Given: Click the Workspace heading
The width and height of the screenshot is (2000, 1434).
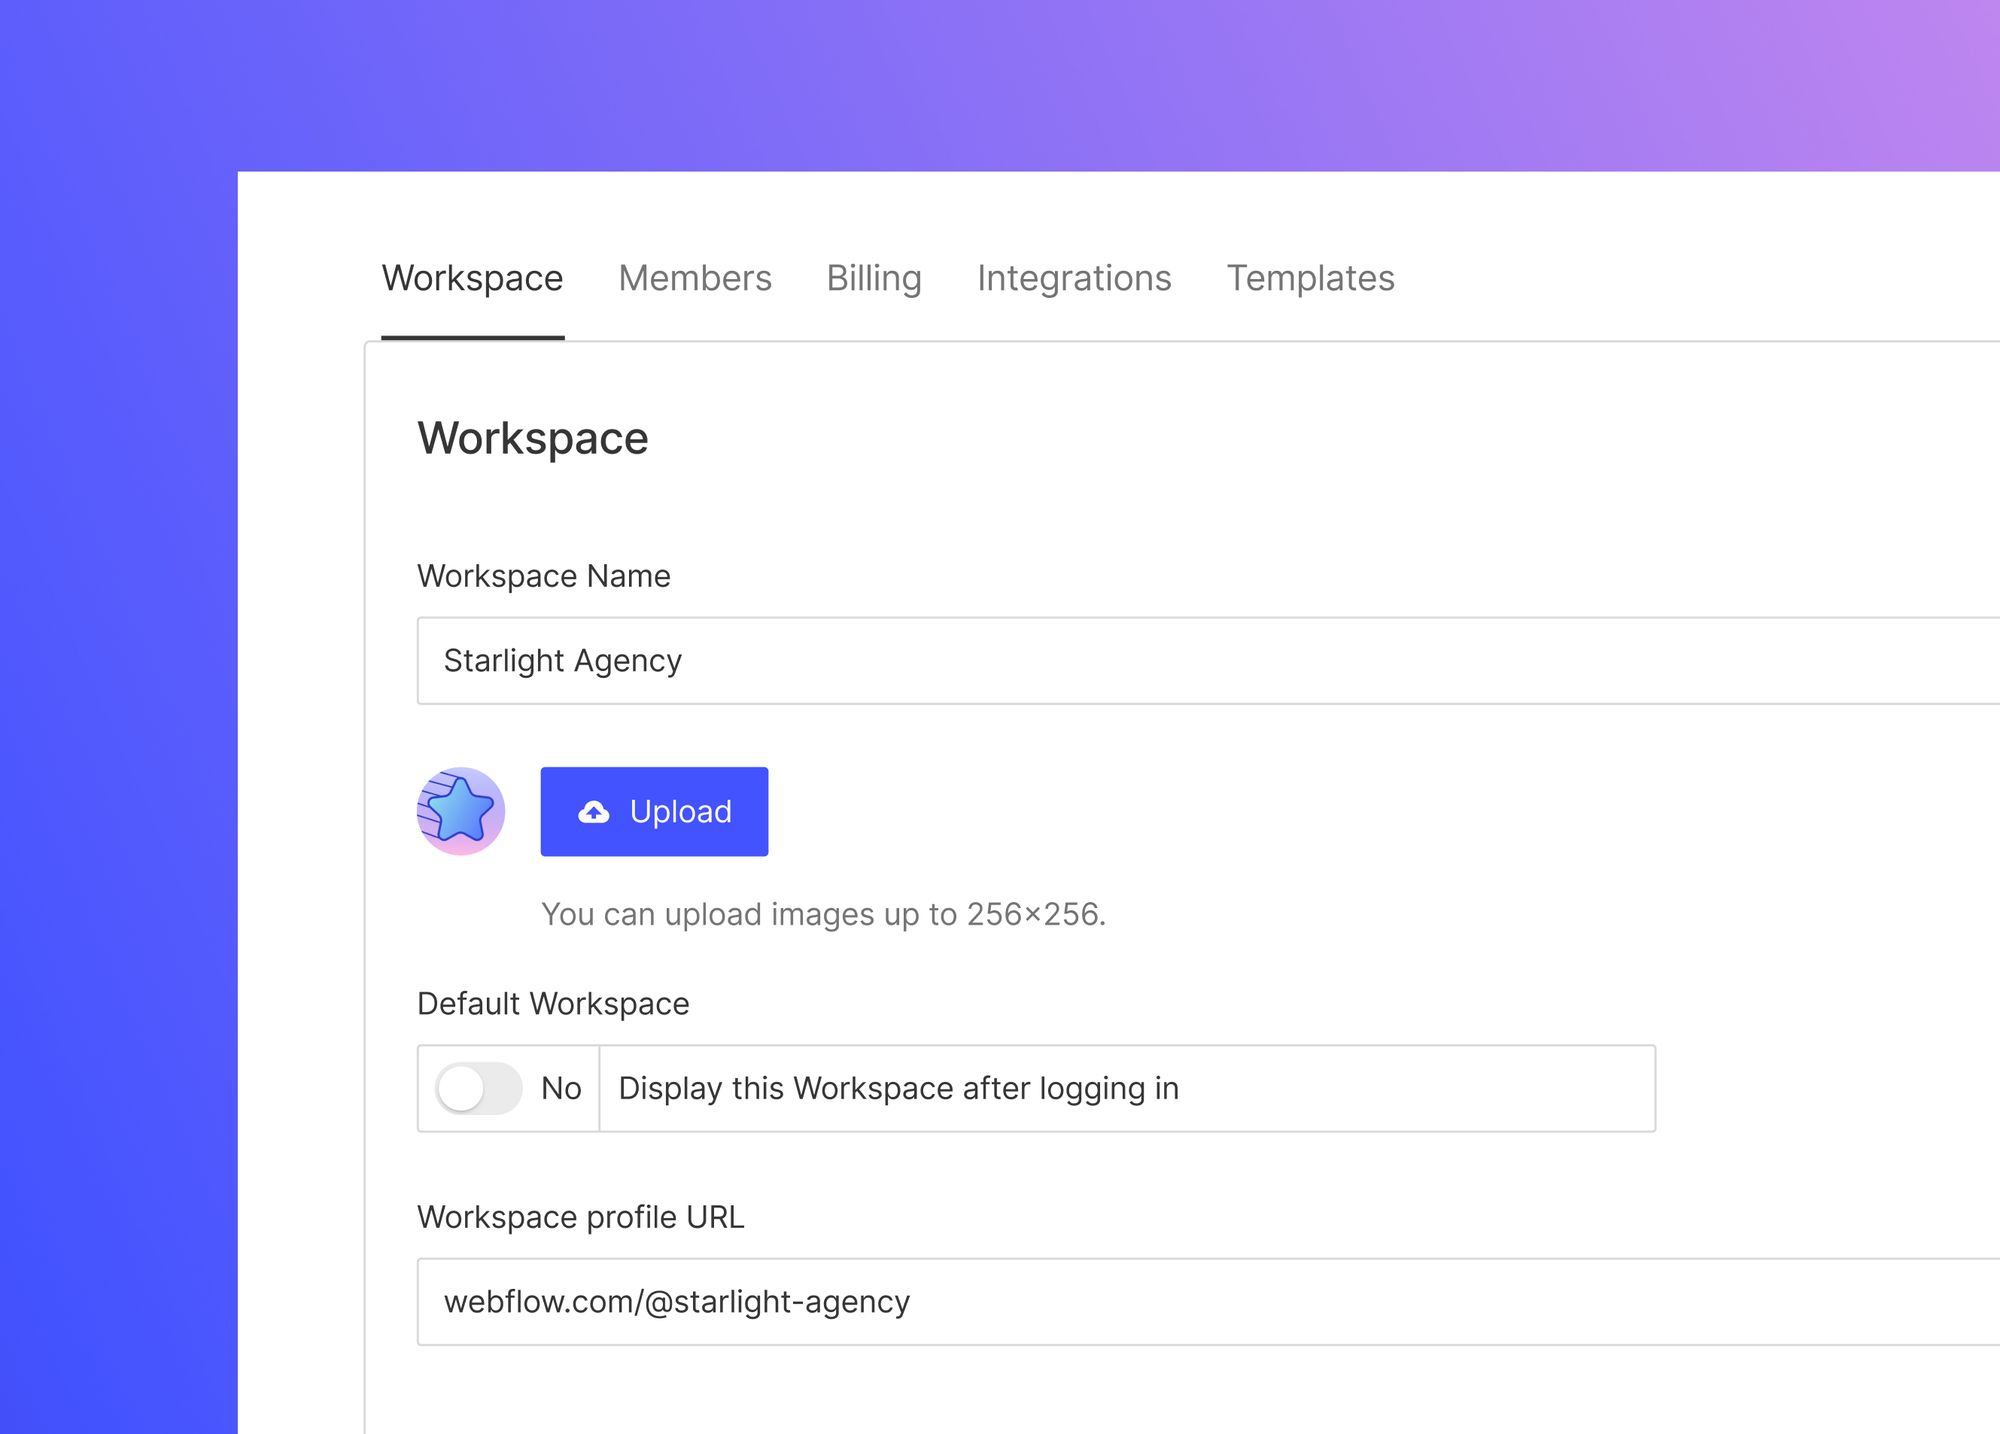Looking at the screenshot, I should click(534, 437).
